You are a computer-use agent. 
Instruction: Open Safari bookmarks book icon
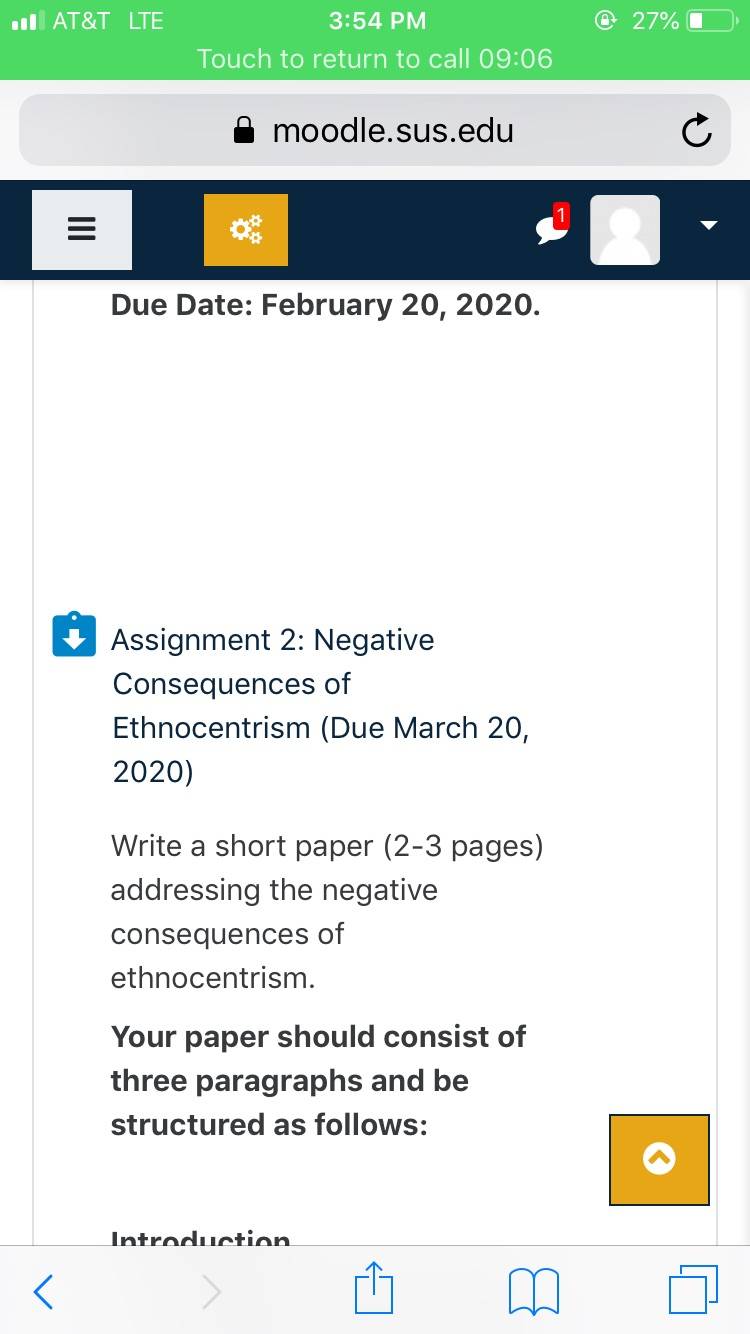[533, 1291]
